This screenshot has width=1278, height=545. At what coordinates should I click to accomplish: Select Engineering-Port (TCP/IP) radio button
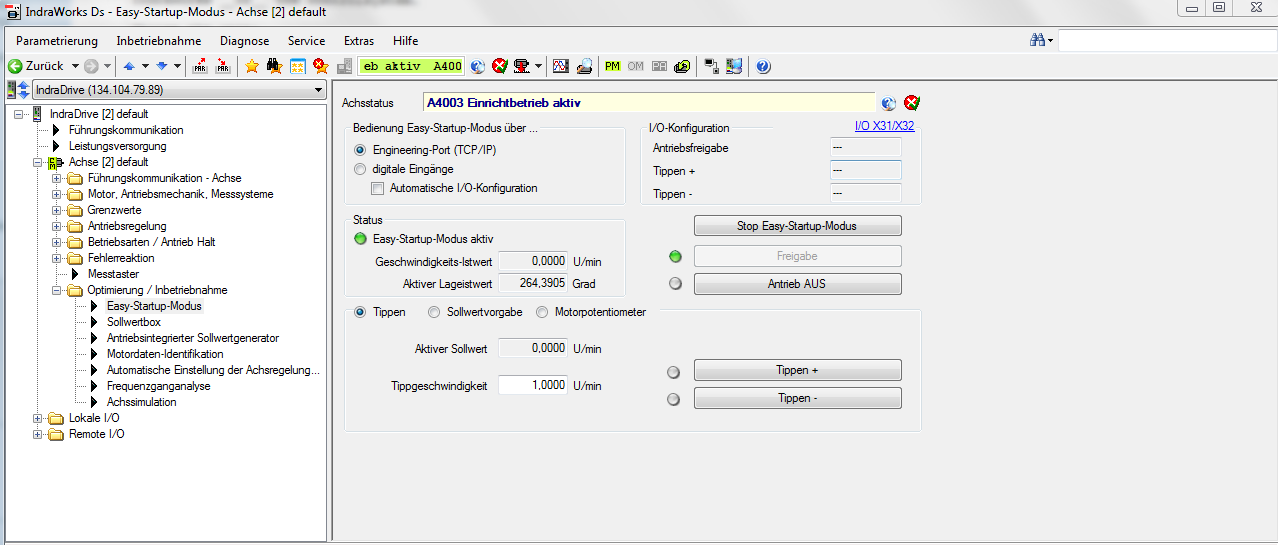[361, 150]
